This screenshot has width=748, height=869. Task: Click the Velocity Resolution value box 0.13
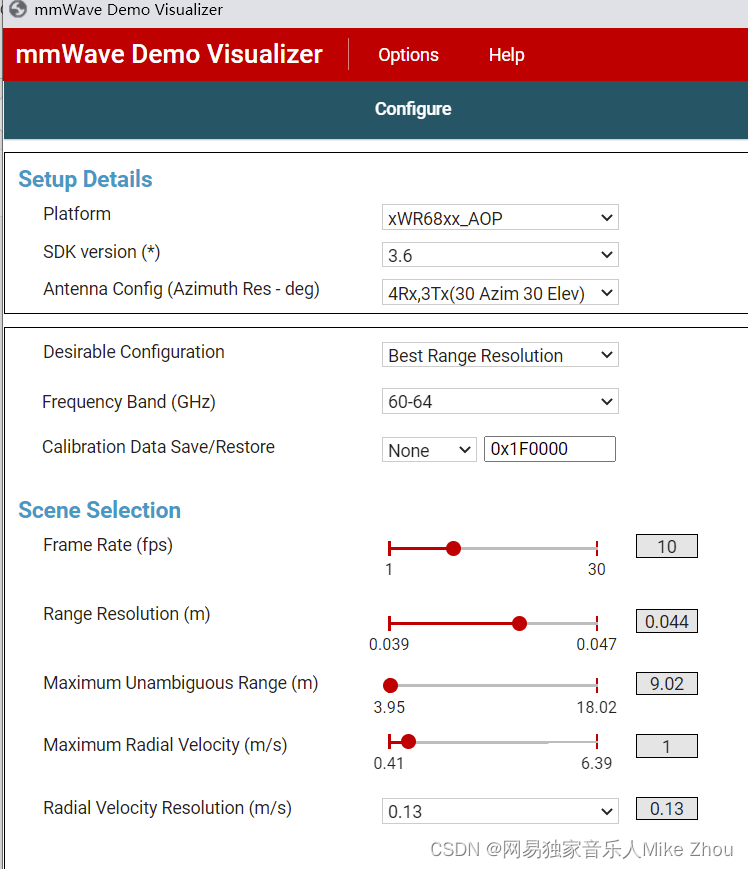667,809
